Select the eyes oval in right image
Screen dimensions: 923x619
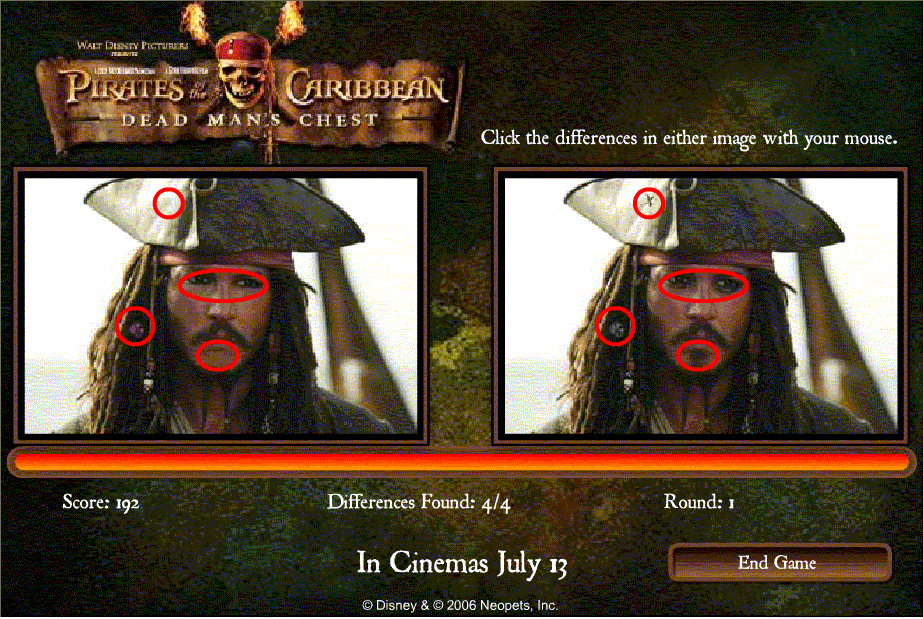click(x=703, y=286)
